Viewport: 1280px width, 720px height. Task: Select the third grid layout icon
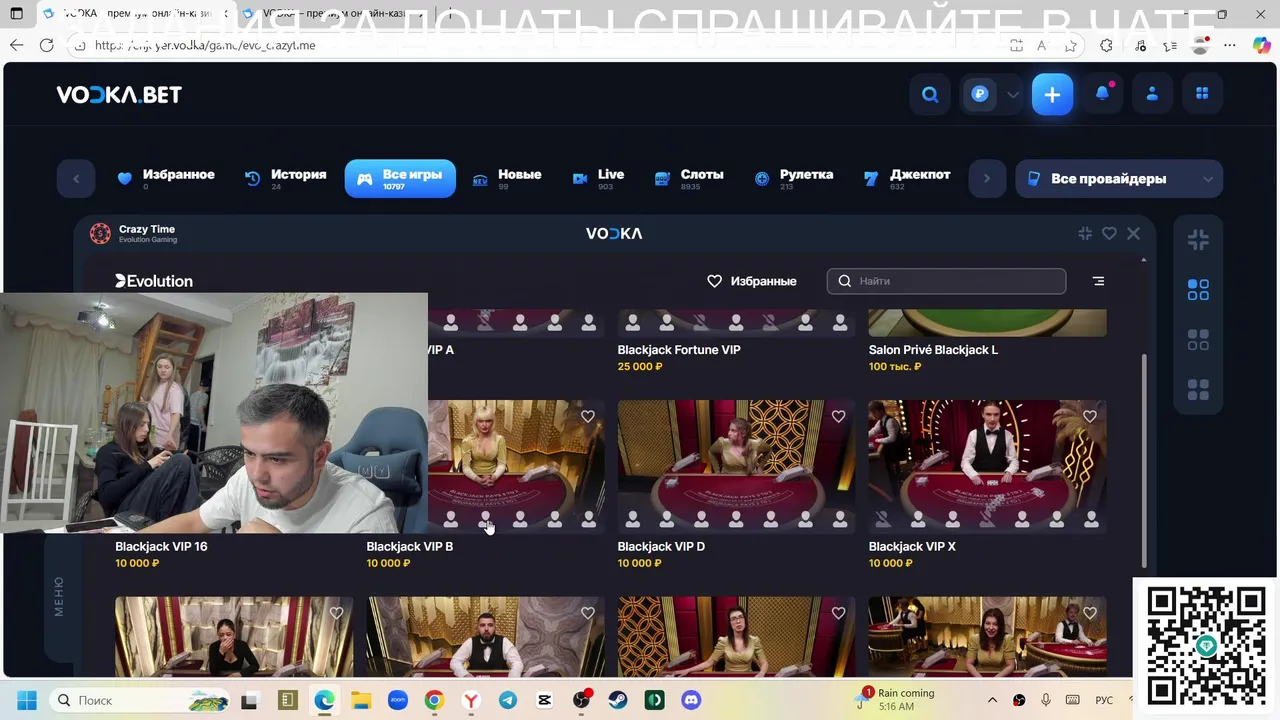[x=1198, y=340]
